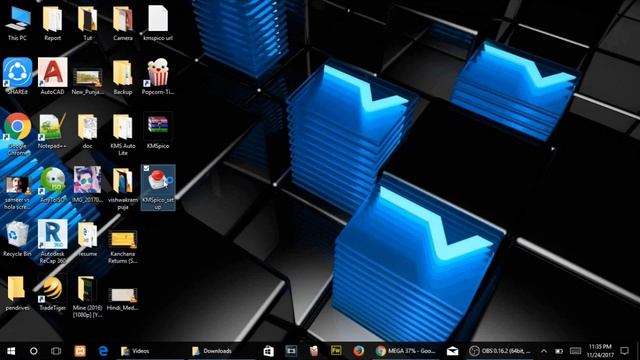Open the clock showing 11:35 PM
The image size is (640, 360).
pyautogui.click(x=600, y=351)
